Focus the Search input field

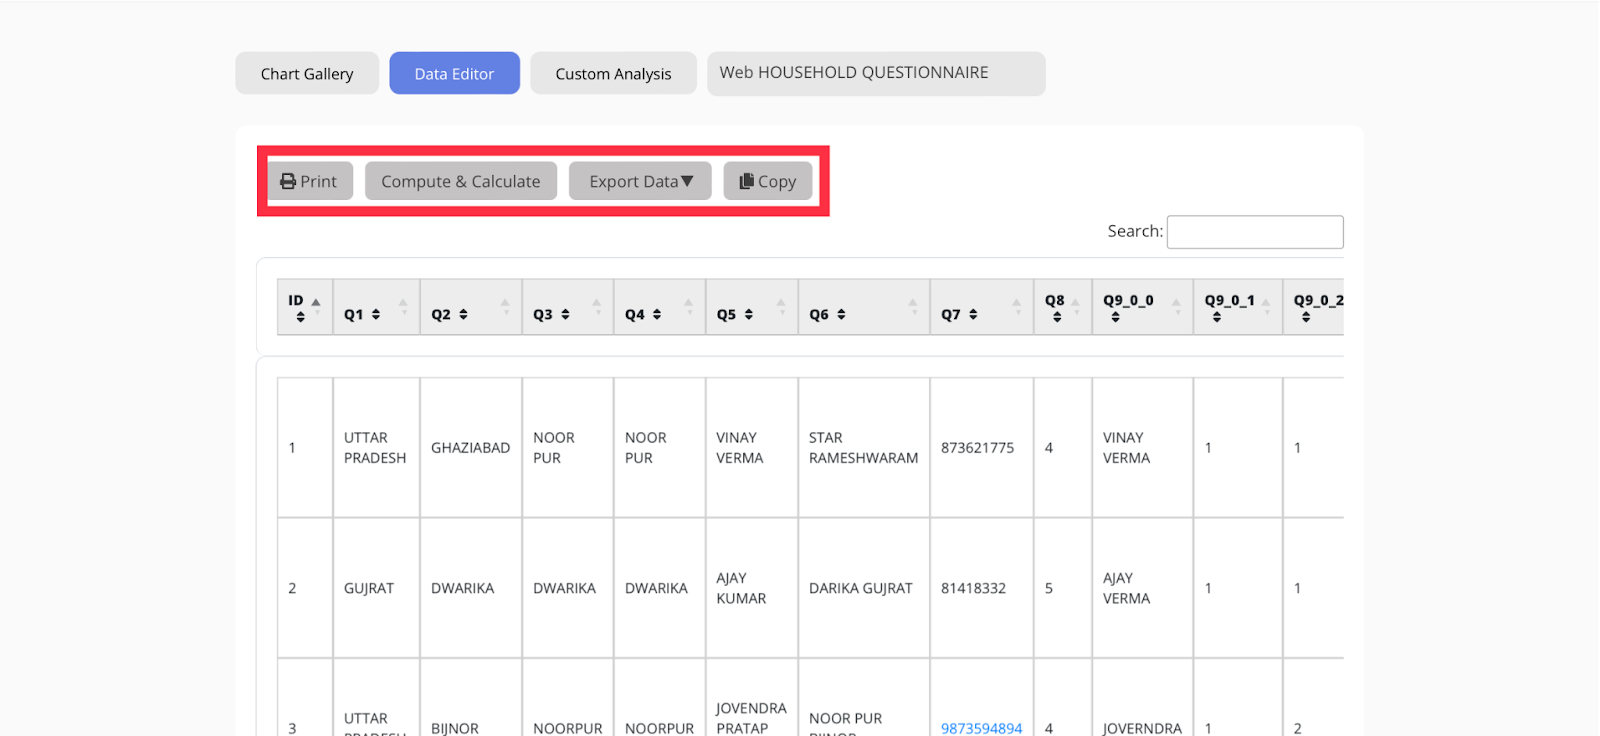click(x=1255, y=232)
